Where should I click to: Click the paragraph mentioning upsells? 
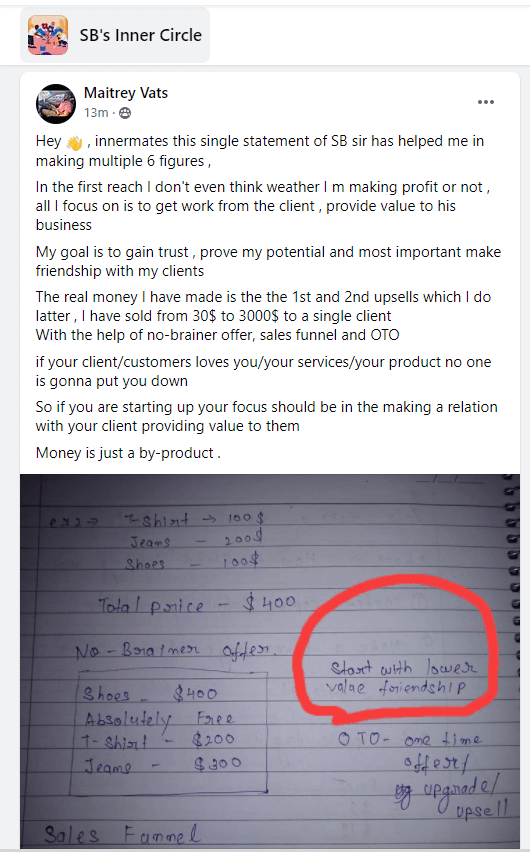click(264, 316)
